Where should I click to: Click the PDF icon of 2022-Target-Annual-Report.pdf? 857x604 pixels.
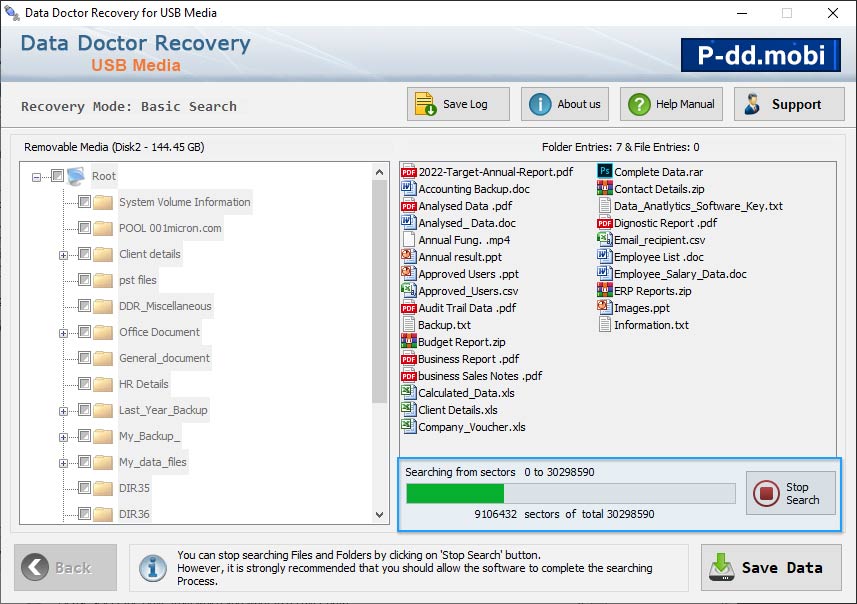coord(408,172)
